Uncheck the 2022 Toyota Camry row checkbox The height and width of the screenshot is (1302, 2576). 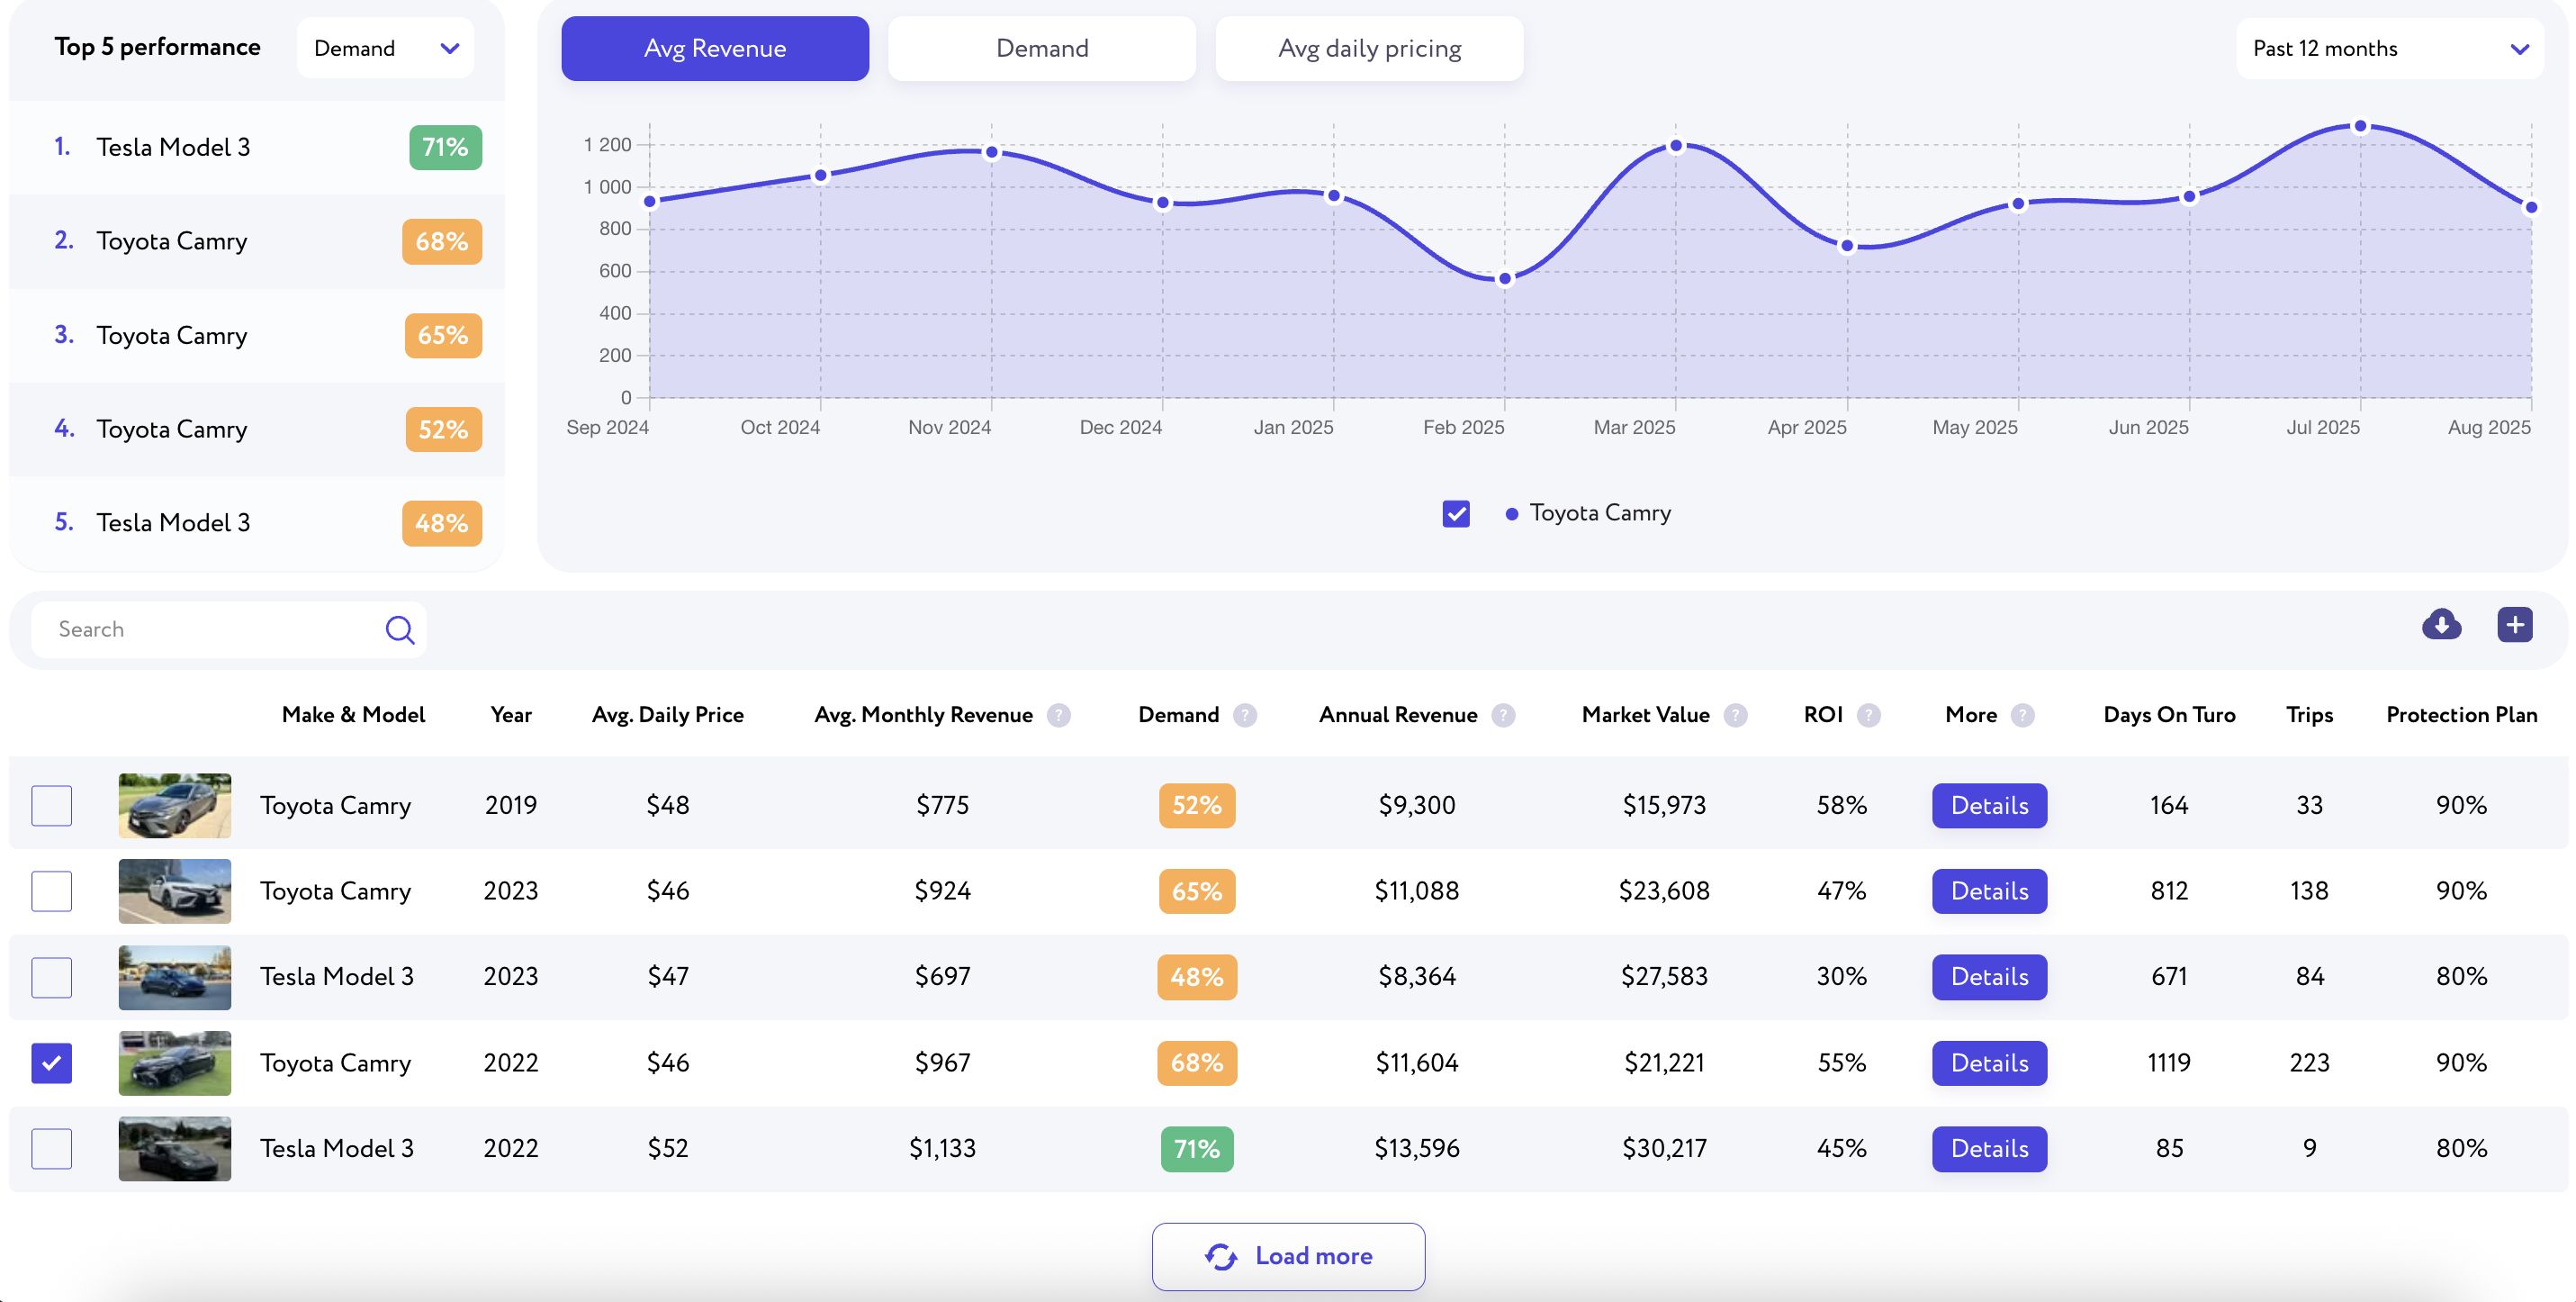pos(52,1062)
